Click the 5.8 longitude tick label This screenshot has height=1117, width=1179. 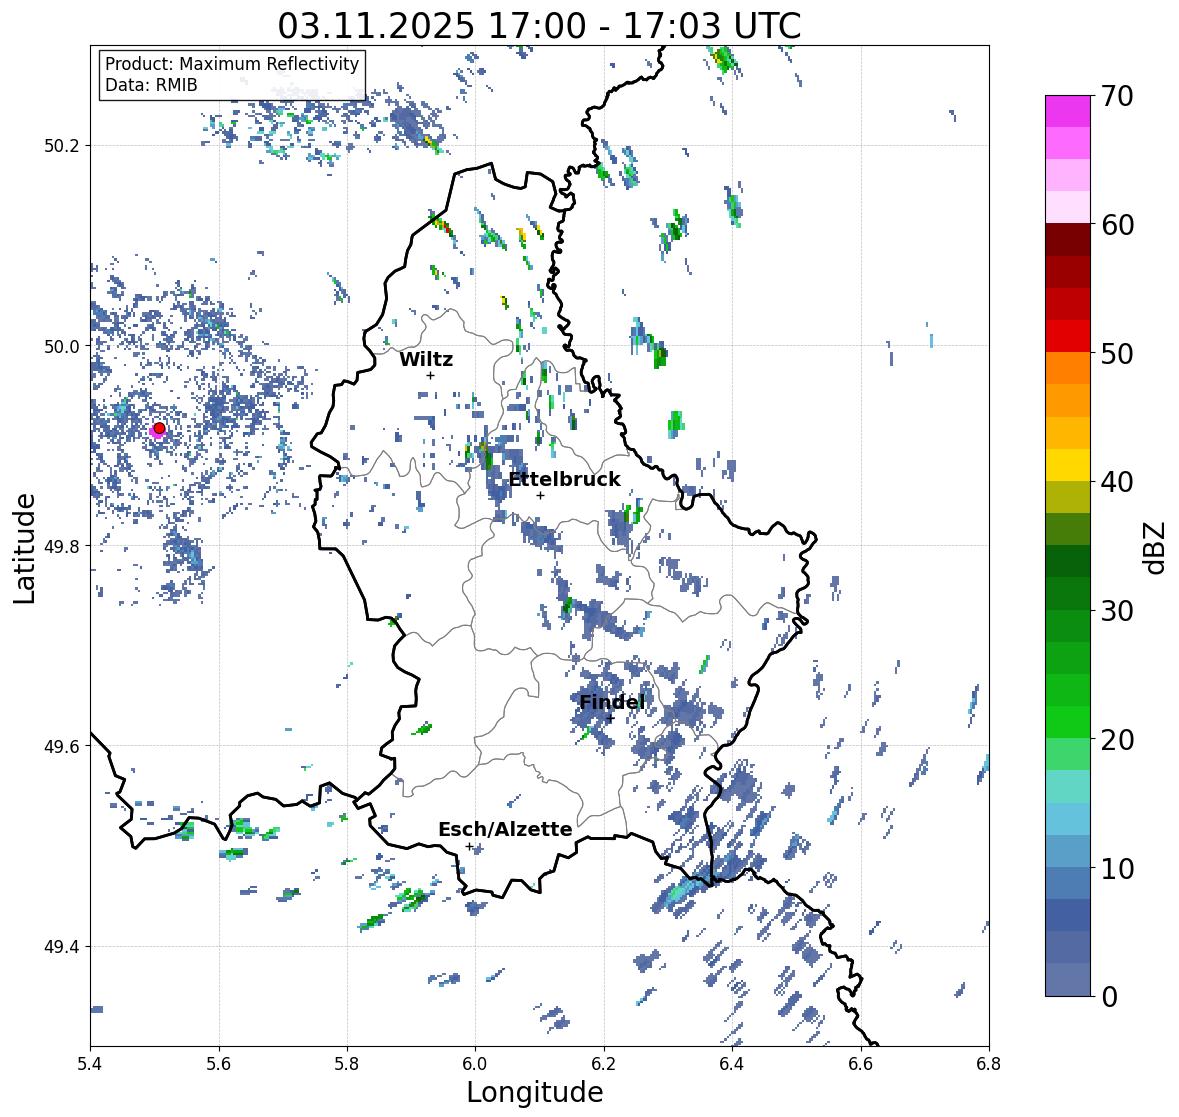point(347,1064)
